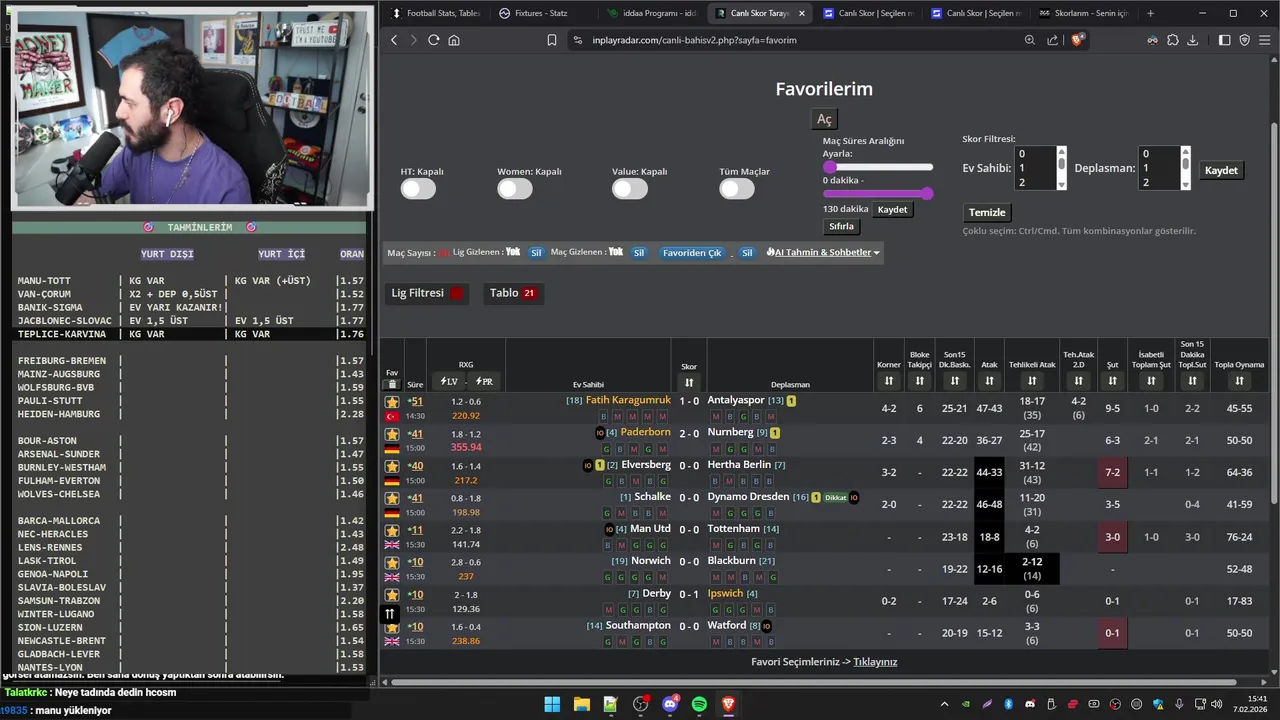This screenshot has width=1280, height=720.
Task: Bookmark this page with the bookmark icon
Action: (x=551, y=40)
